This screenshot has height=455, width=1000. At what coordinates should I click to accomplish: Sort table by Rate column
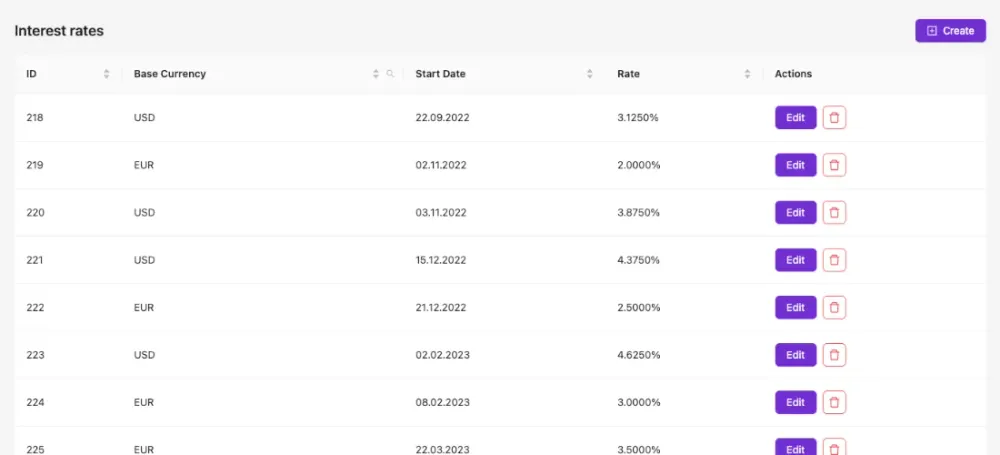[x=747, y=74]
